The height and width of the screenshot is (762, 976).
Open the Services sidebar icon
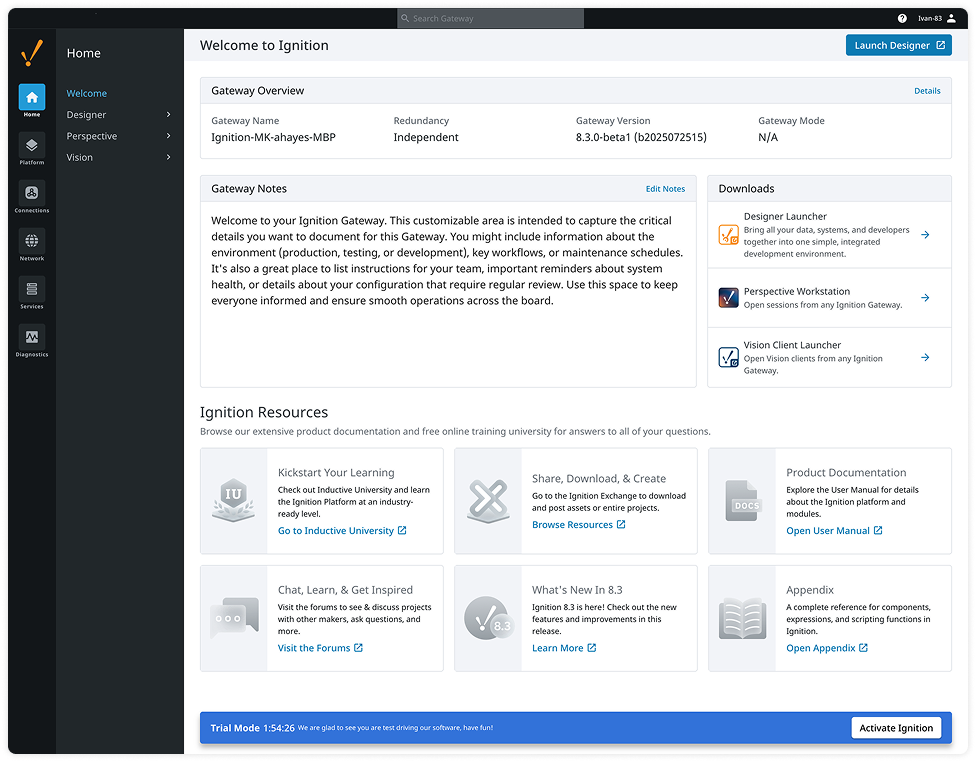coord(32,290)
